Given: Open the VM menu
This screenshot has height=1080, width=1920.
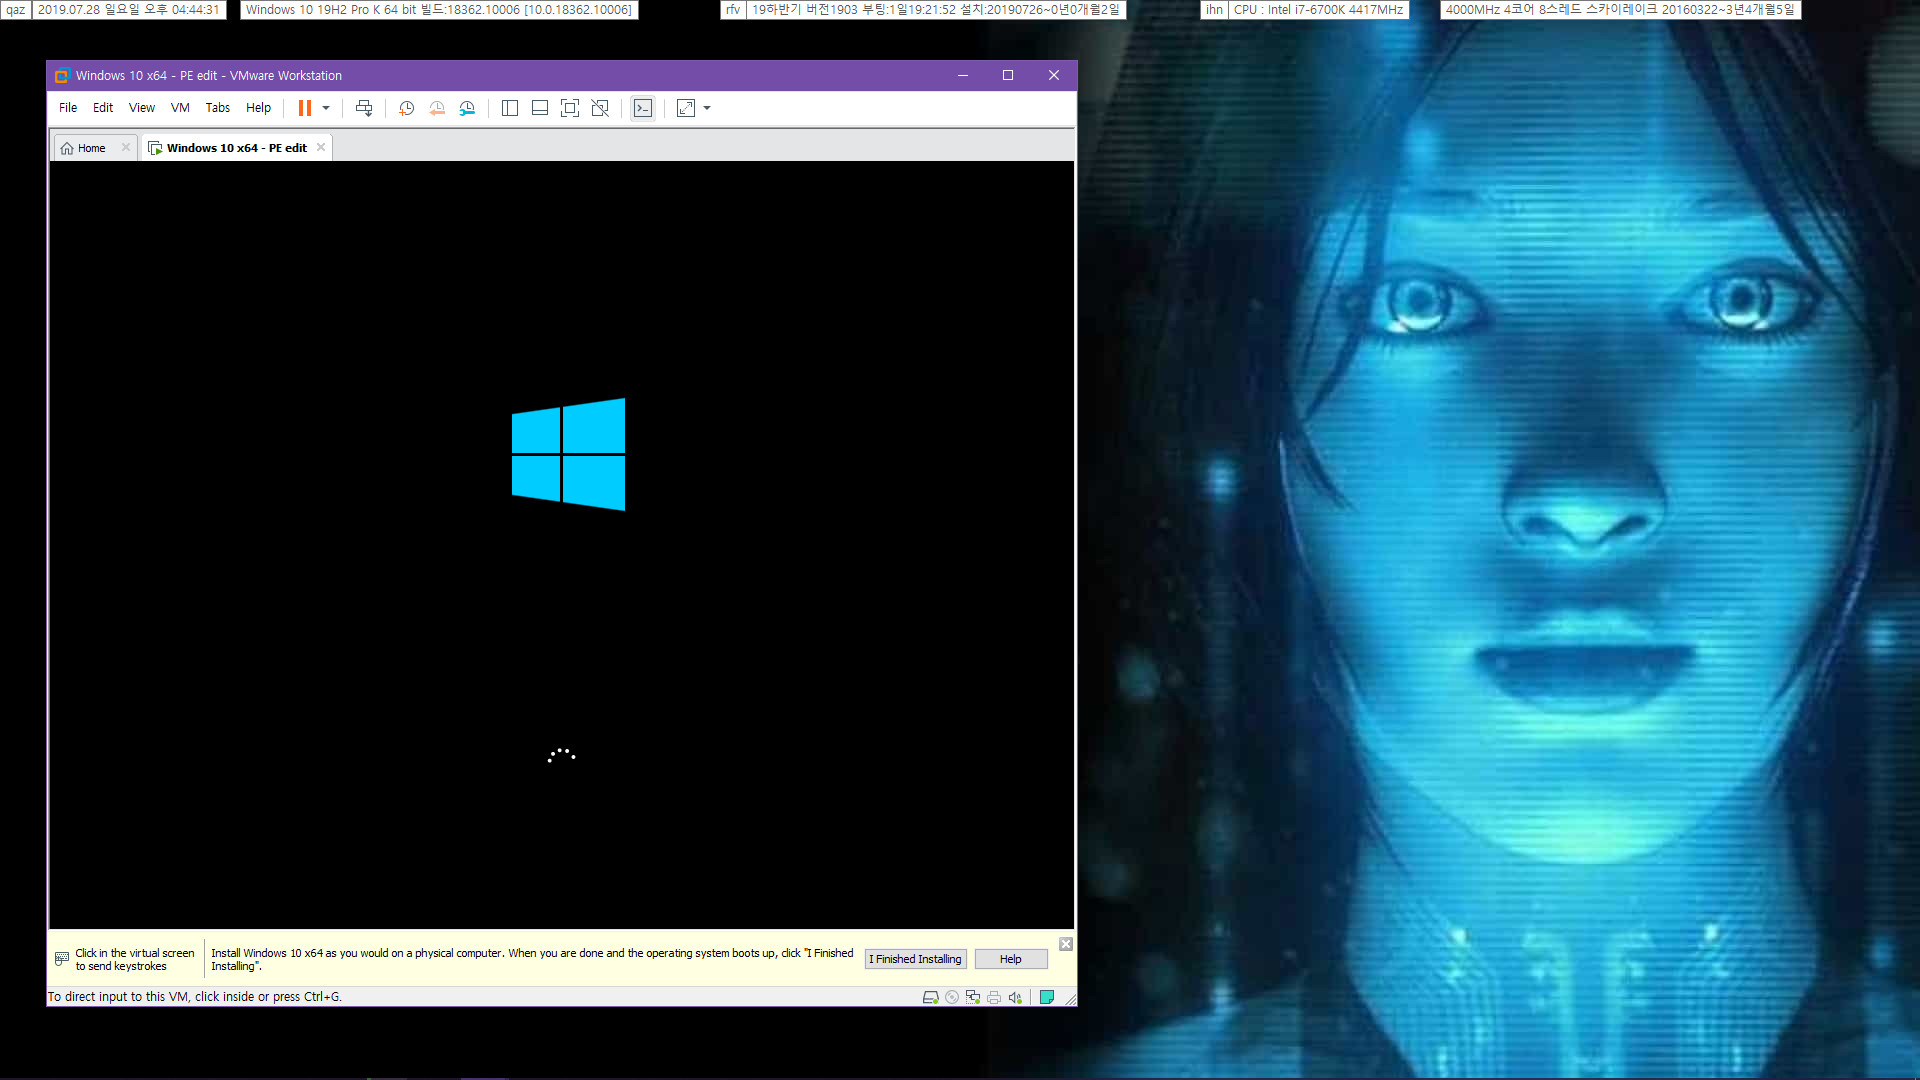Looking at the screenshot, I should click(180, 108).
